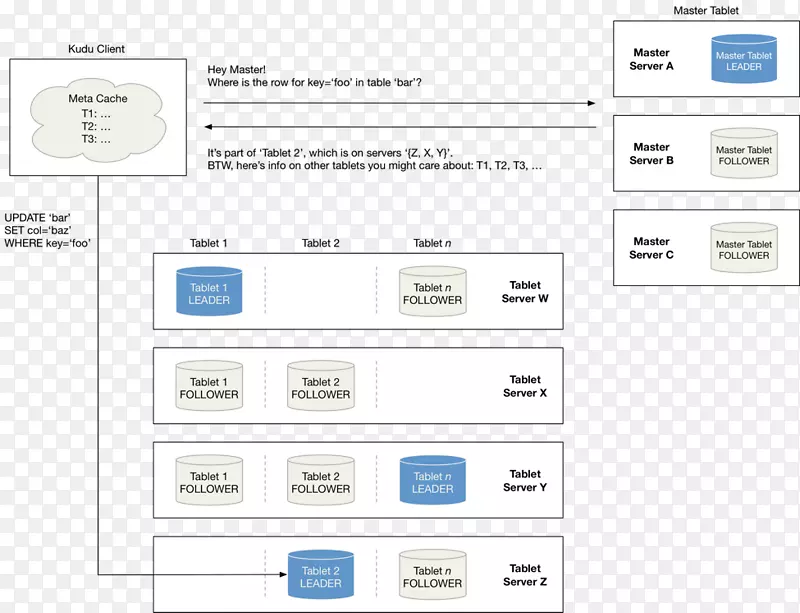Select the "UPDATE 'bar'" statement line
Viewport: 800px width, 613px height.
click(x=37, y=218)
